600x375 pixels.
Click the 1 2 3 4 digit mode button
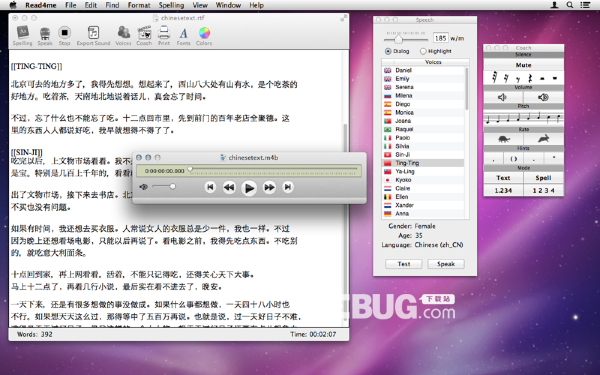[543, 190]
